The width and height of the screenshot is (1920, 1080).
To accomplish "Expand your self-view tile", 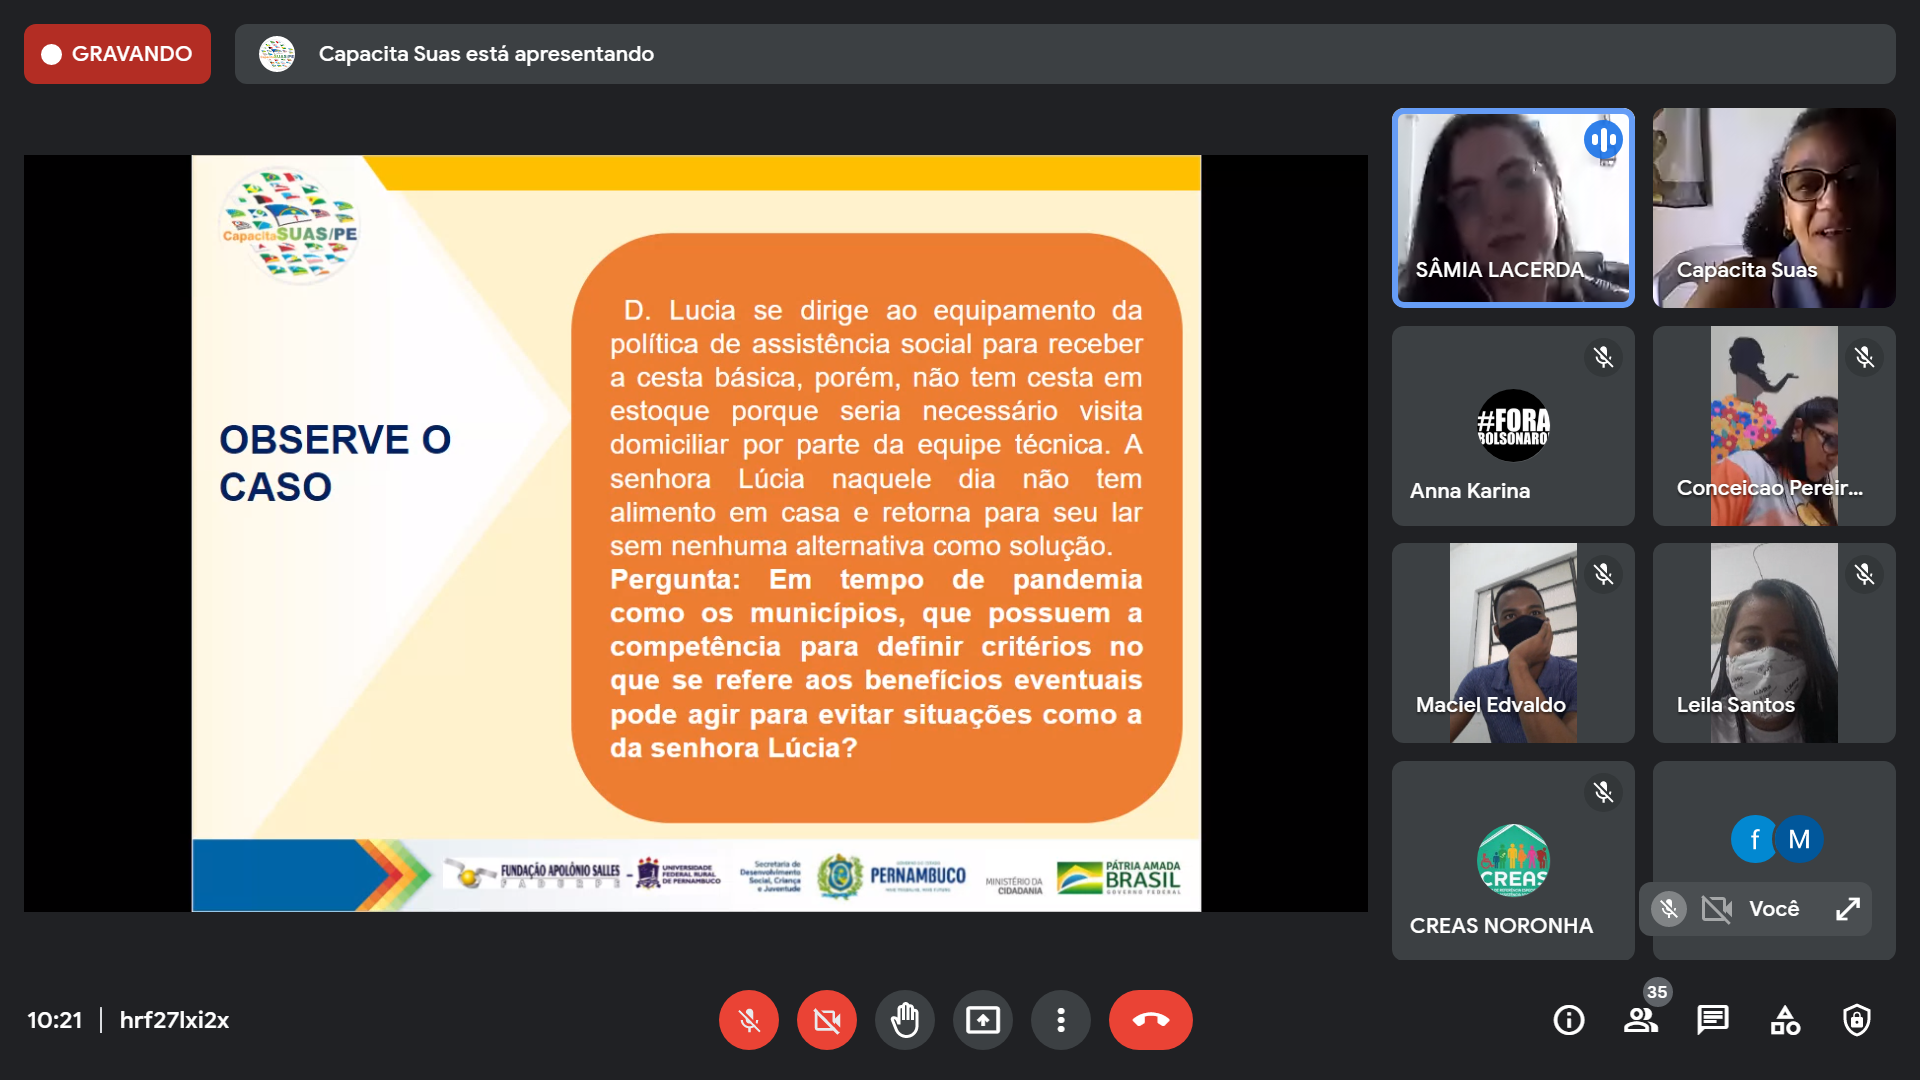I will tap(1847, 908).
